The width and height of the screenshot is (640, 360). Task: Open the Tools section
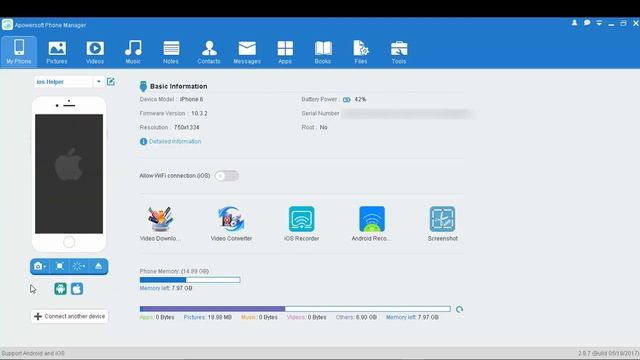point(399,52)
